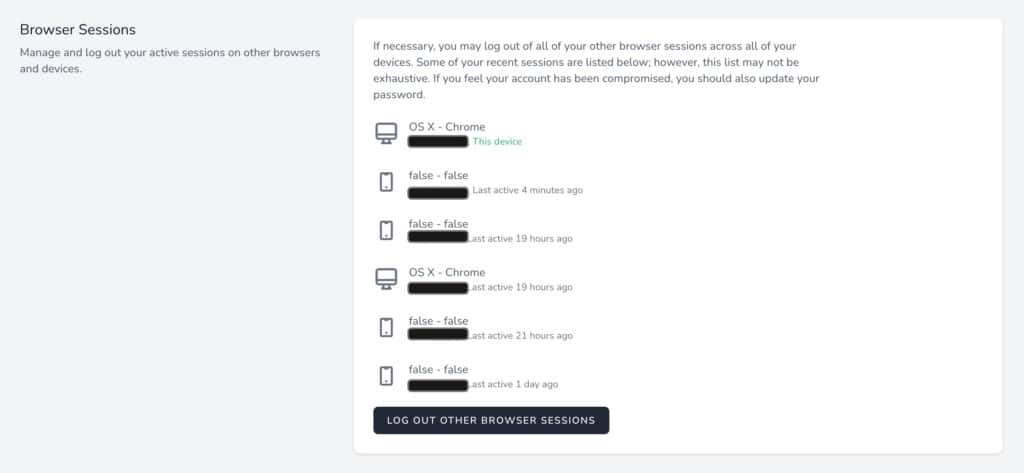Click the redacted IP address of This device

click(438, 141)
